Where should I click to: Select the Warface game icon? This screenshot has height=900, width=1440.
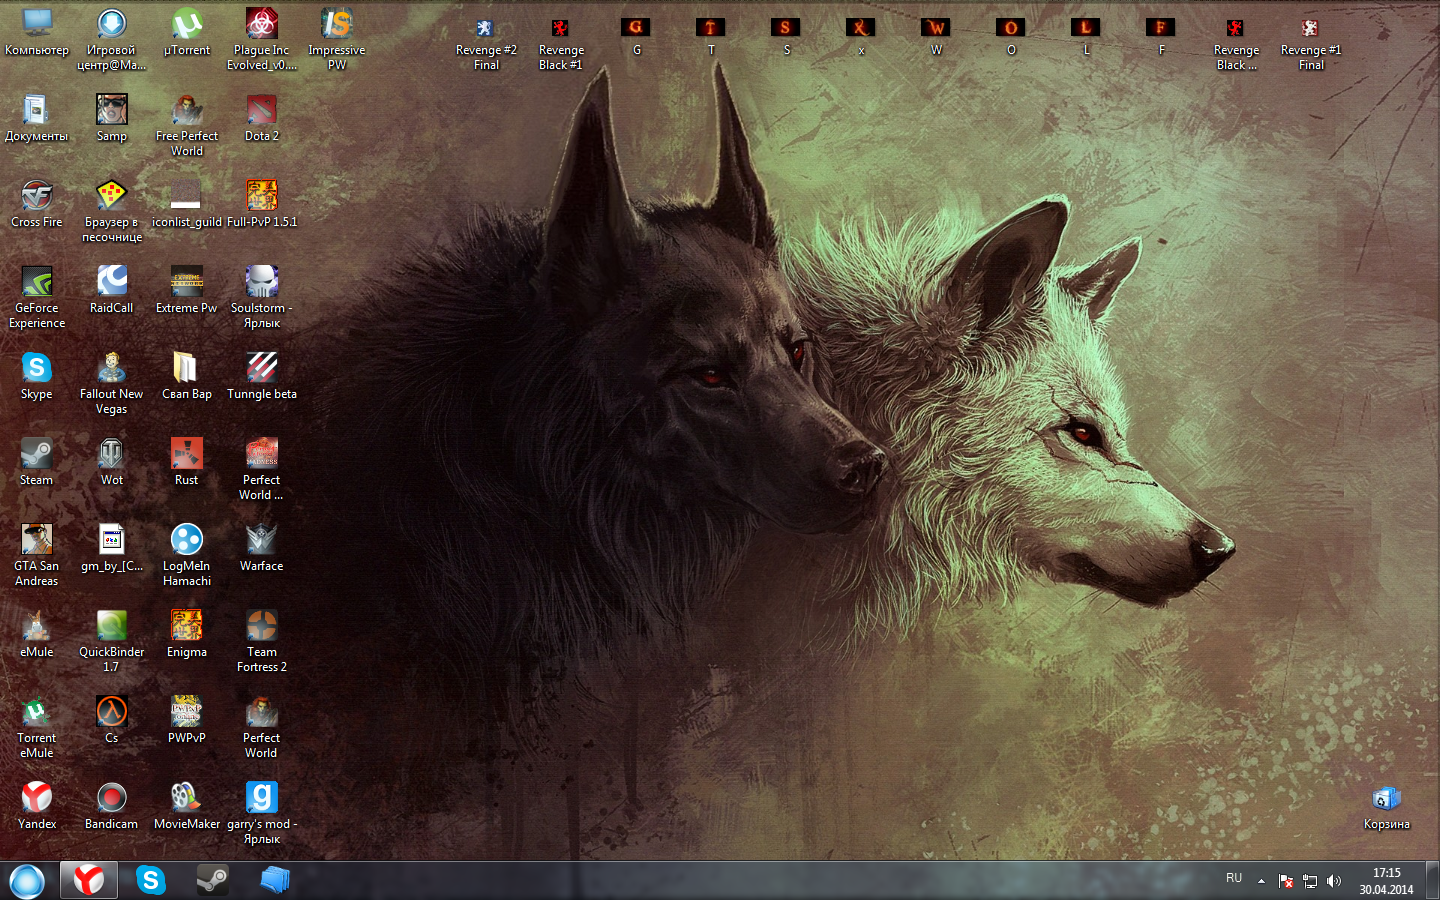262,548
